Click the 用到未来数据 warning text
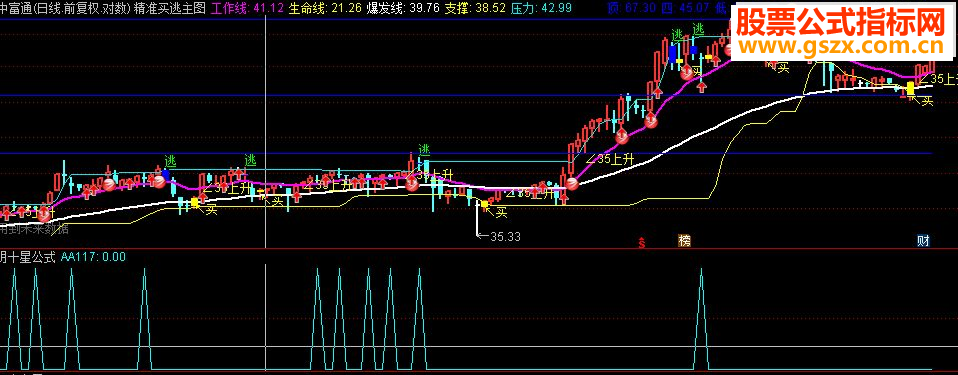This screenshot has width=958, height=375. [34, 230]
